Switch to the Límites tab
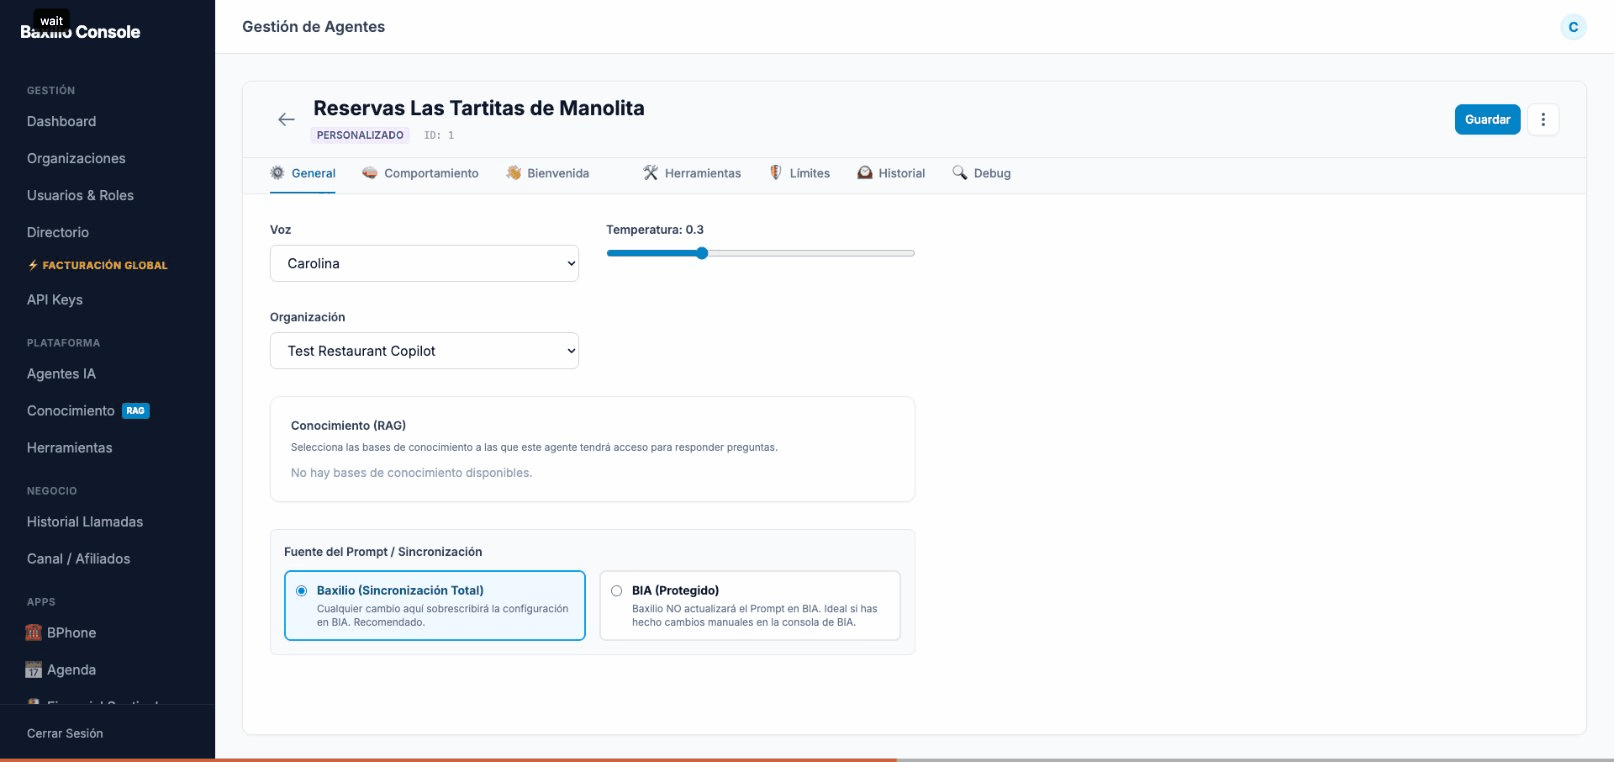 point(799,173)
